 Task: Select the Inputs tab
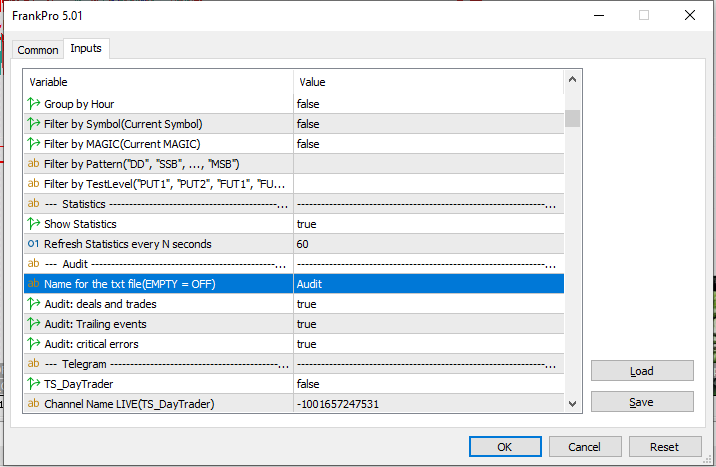point(86,49)
